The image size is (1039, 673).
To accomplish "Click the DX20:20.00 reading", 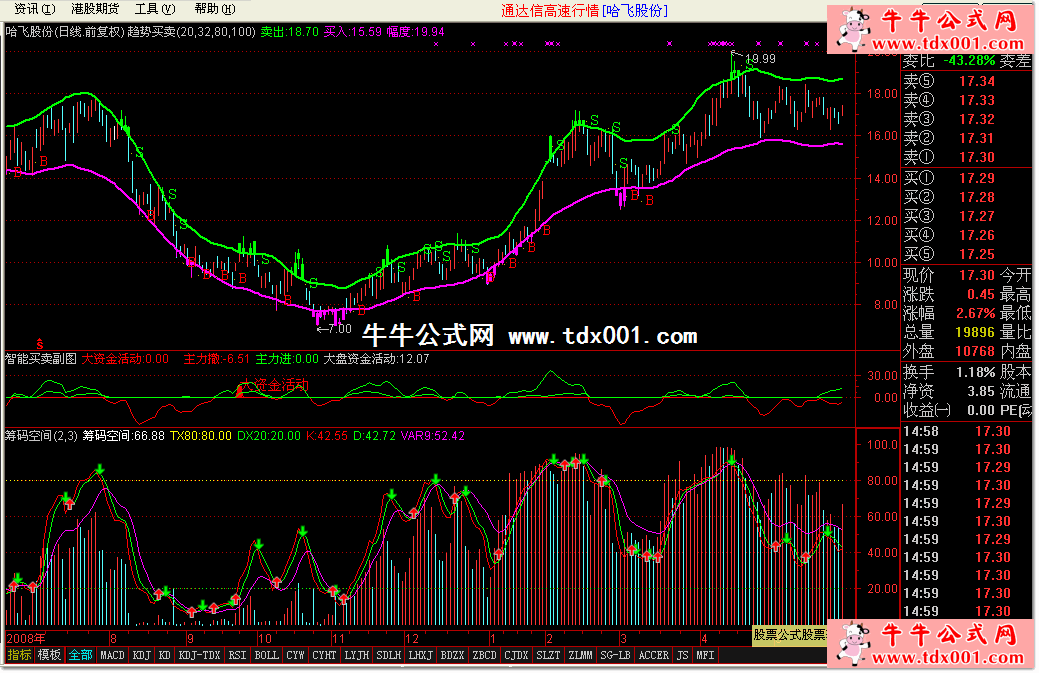I will tap(269, 436).
